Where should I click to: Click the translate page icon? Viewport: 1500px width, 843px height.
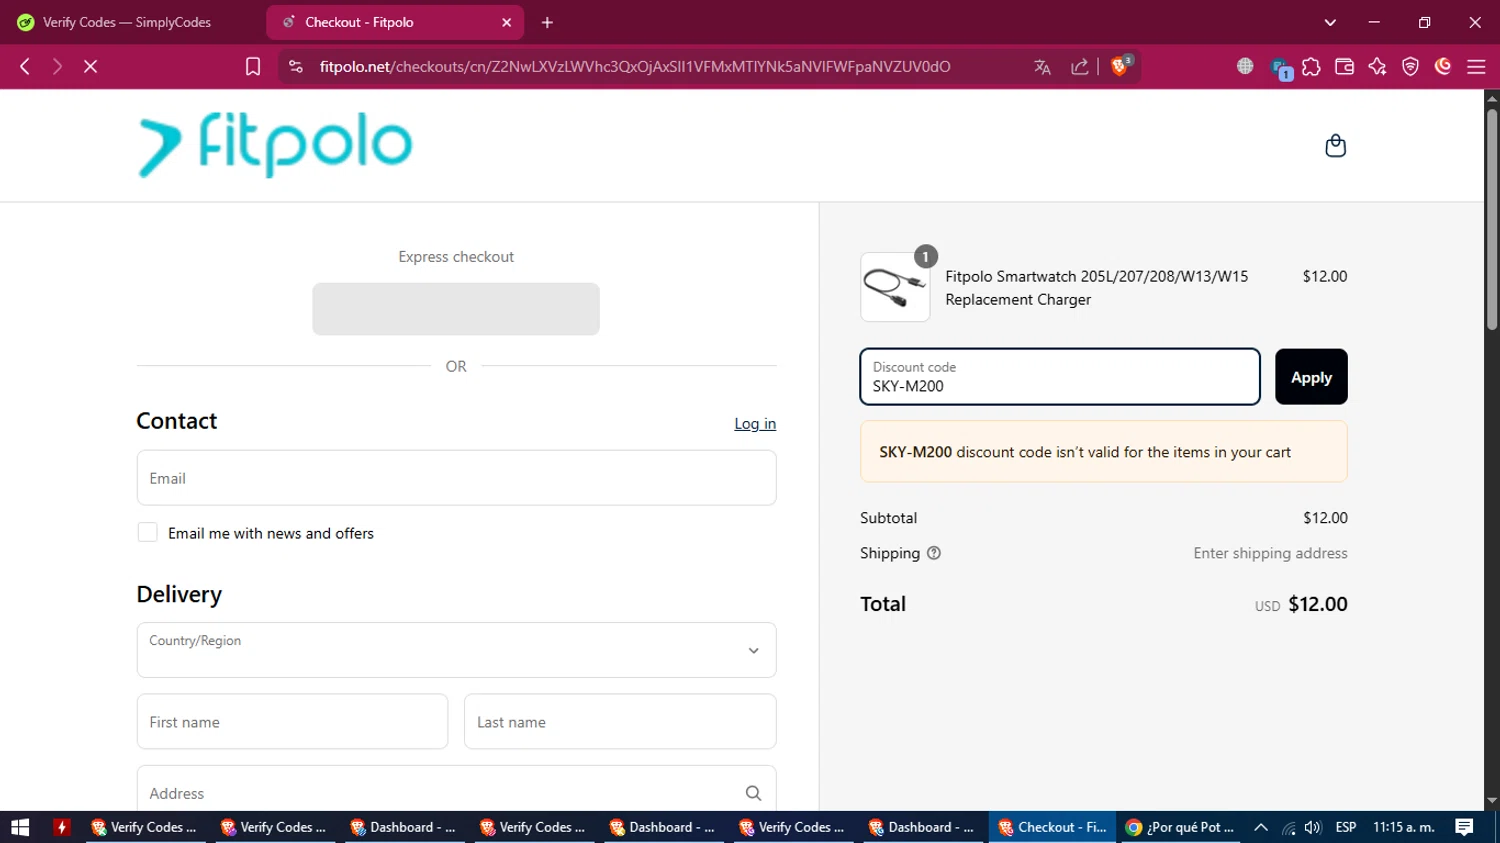click(x=1042, y=67)
